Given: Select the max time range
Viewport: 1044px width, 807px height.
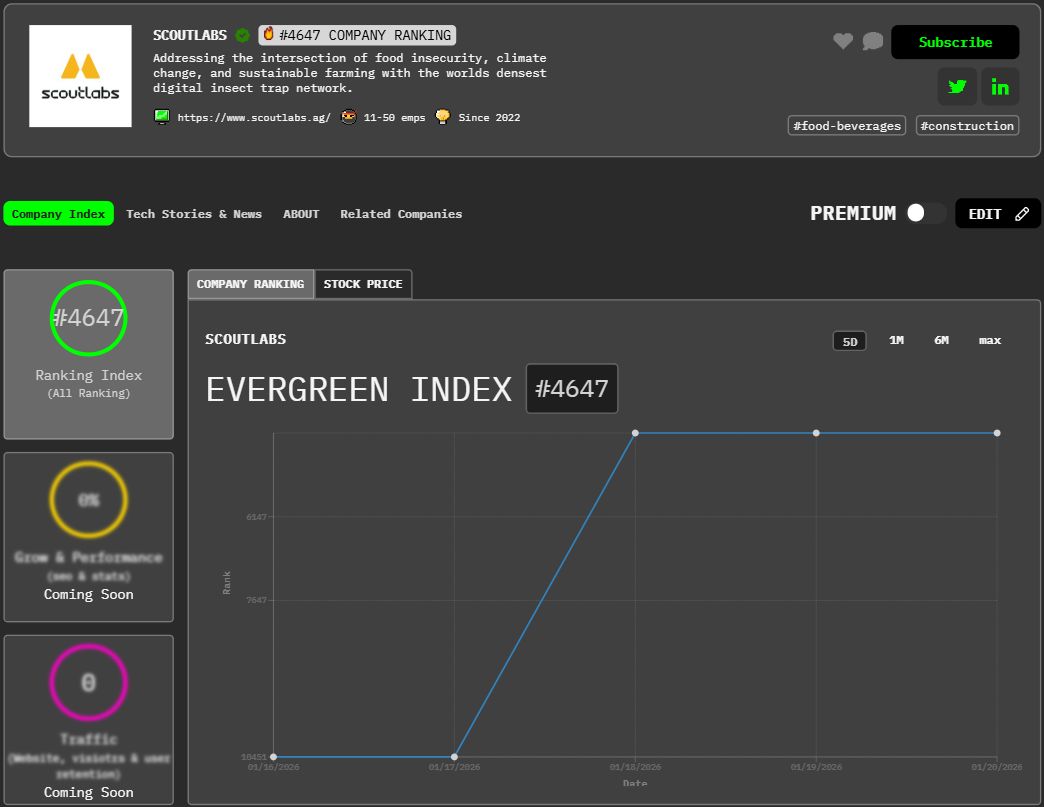Looking at the screenshot, I should (989, 341).
